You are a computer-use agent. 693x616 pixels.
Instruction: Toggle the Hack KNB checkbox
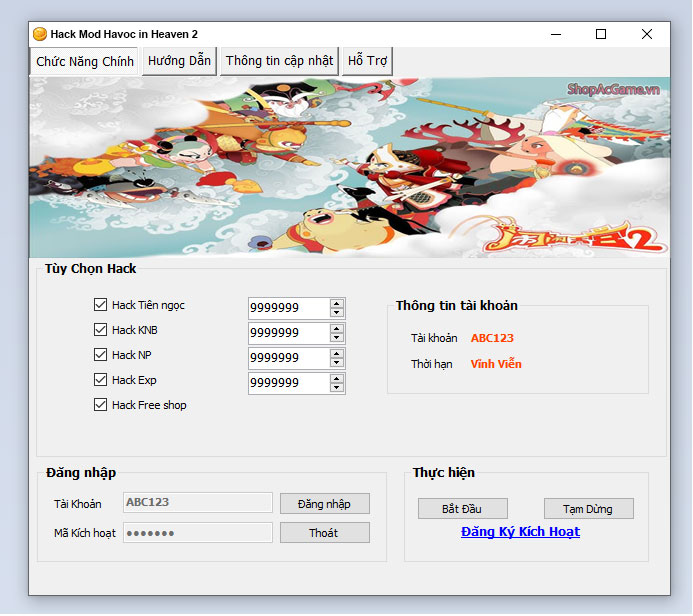(100, 330)
